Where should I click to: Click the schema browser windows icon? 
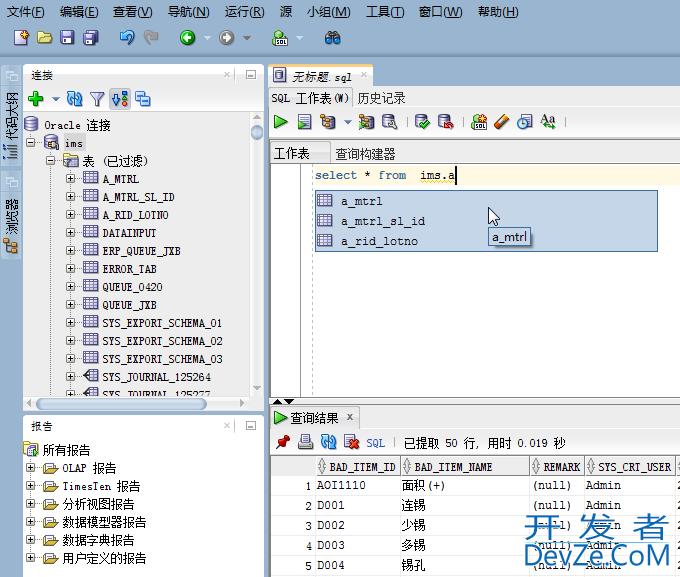[143, 99]
